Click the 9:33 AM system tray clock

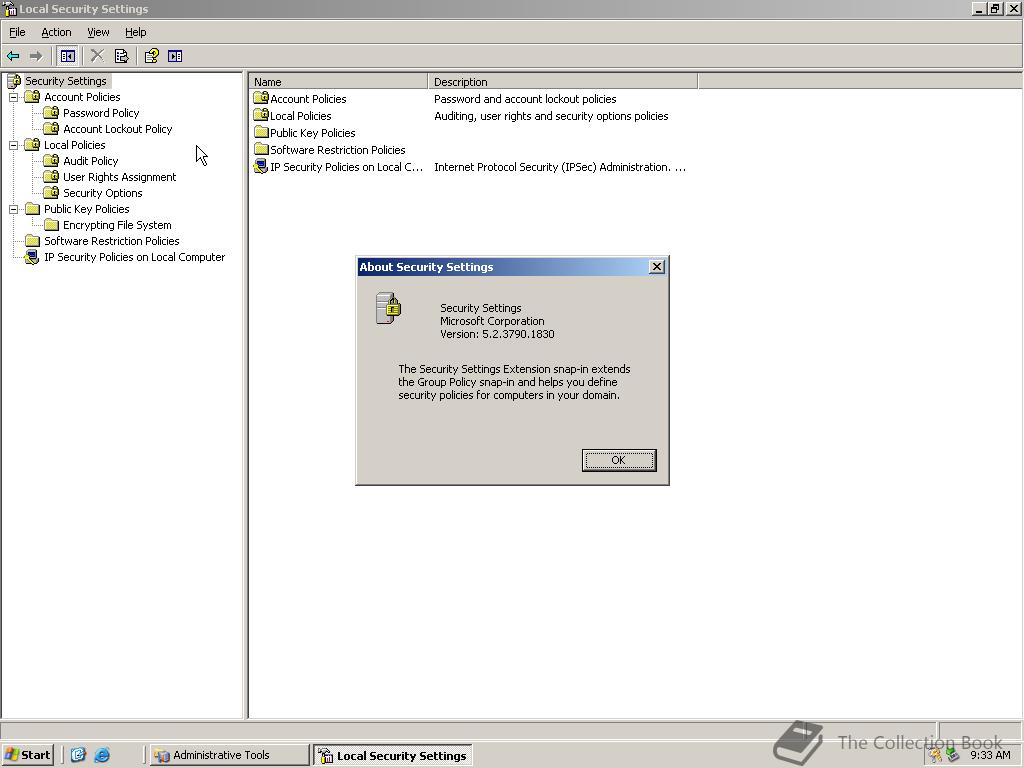tap(990, 755)
